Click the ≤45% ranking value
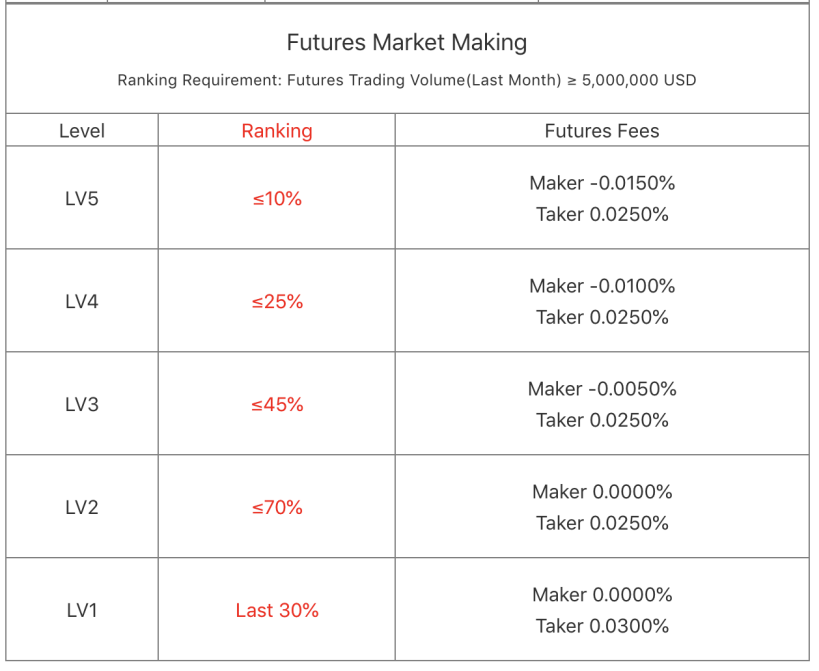The width and height of the screenshot is (819, 671). point(277,405)
